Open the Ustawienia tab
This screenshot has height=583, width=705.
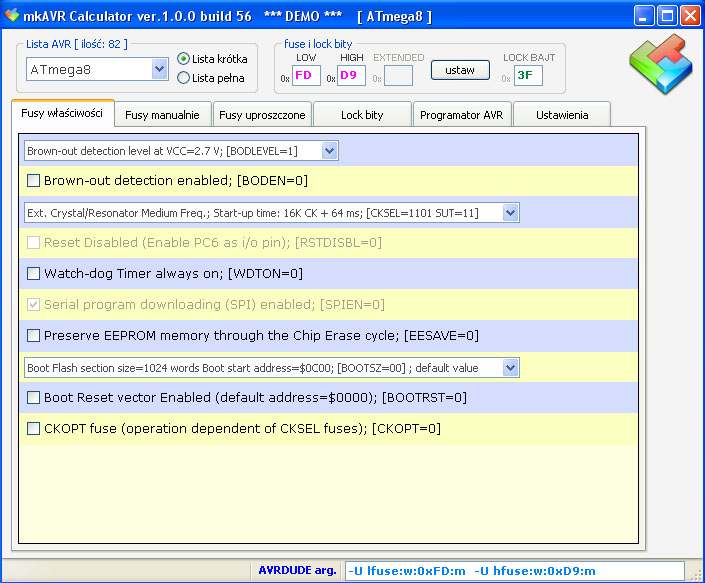[562, 115]
